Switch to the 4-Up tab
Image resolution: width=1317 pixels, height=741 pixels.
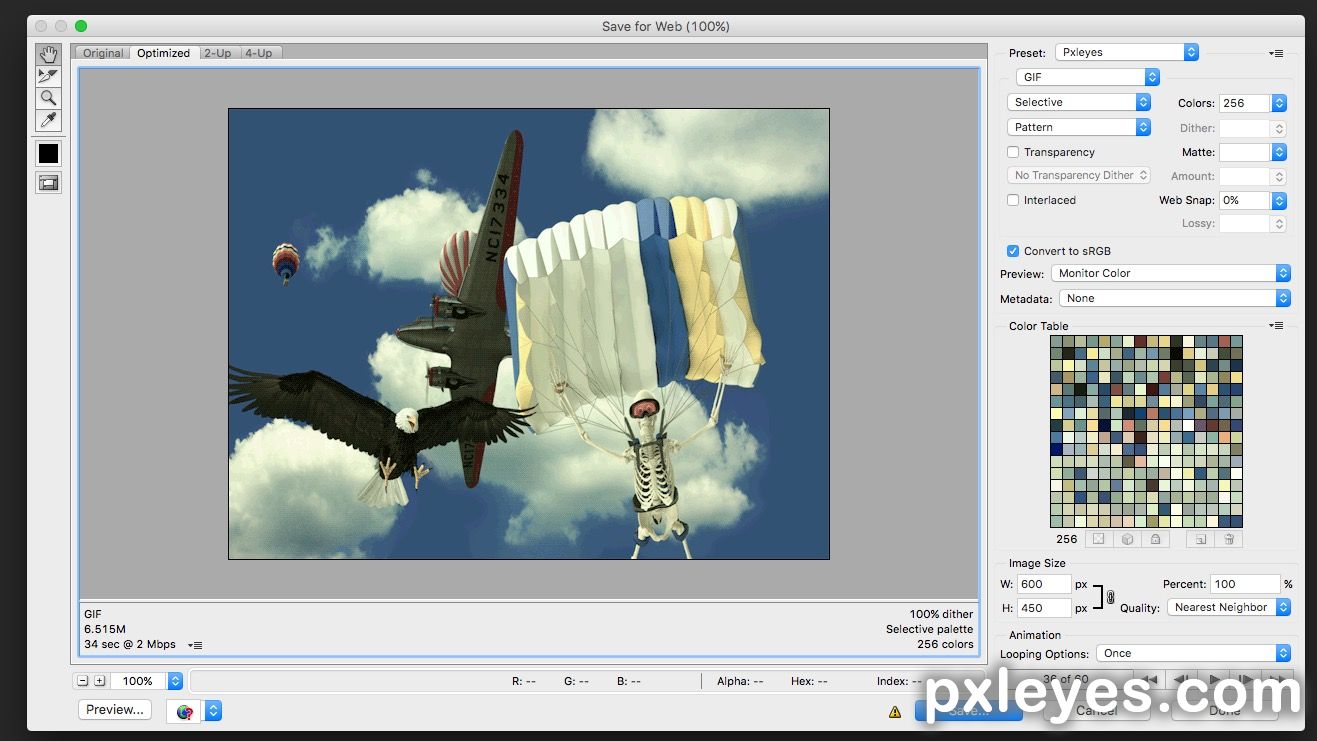[x=258, y=53]
